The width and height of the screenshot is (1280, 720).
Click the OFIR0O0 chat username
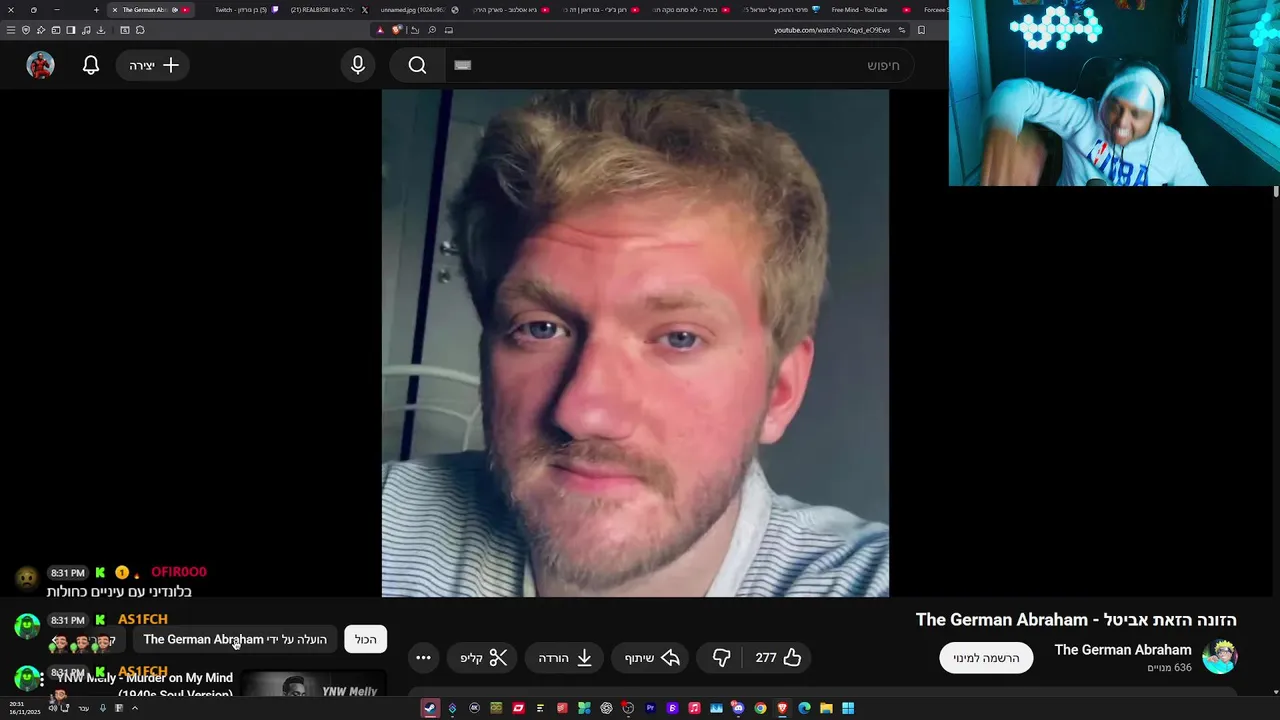coord(179,572)
